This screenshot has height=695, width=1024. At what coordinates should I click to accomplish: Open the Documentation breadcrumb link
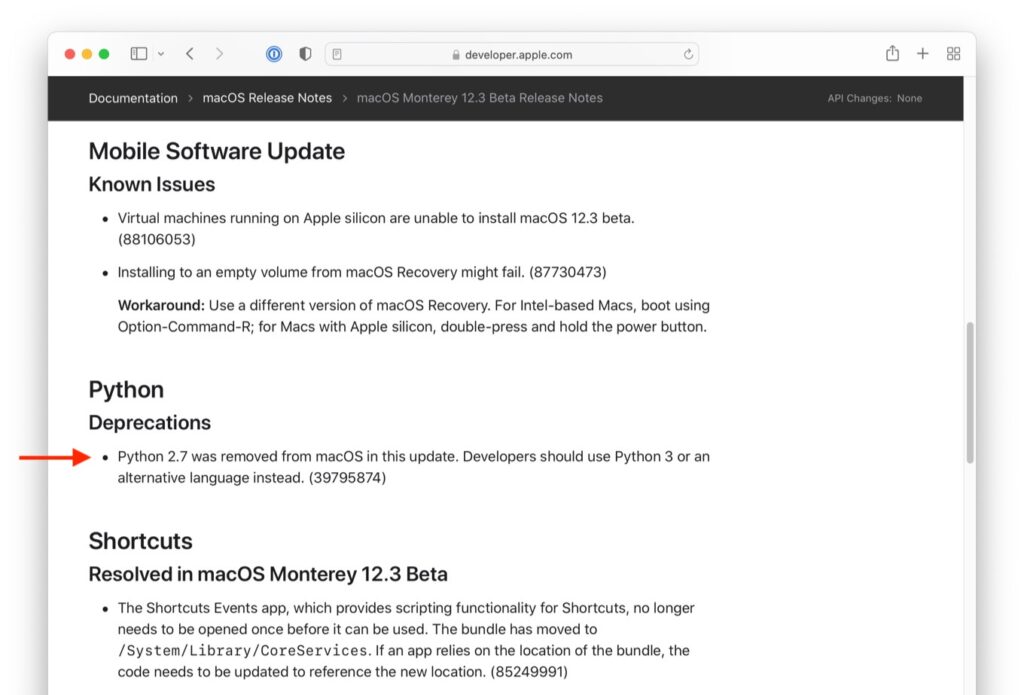coord(133,97)
